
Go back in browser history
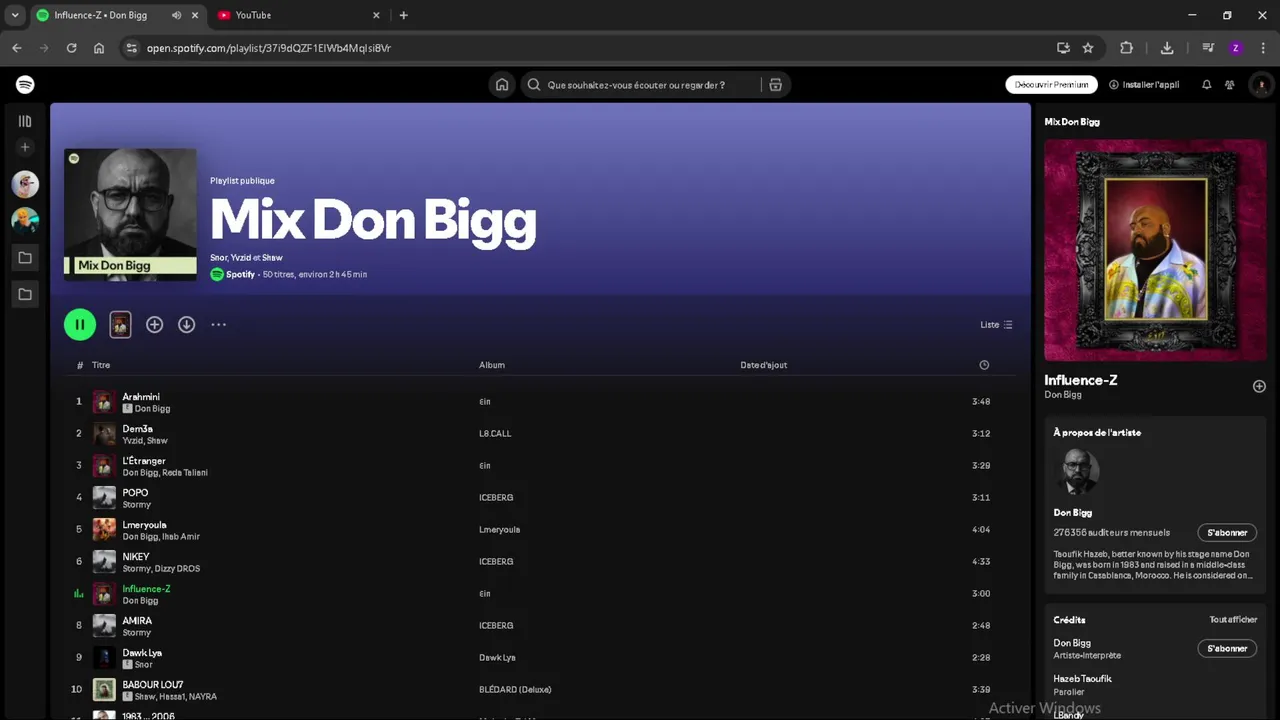(x=17, y=48)
